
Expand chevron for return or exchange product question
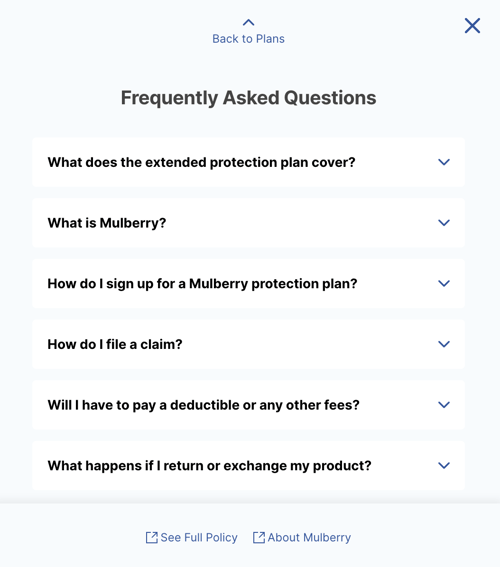(444, 465)
